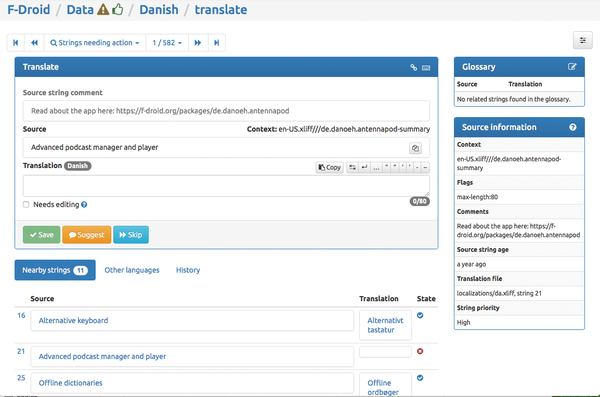The image size is (600, 397).
Task: Click the 'High' string priority value
Action: (x=463, y=322)
